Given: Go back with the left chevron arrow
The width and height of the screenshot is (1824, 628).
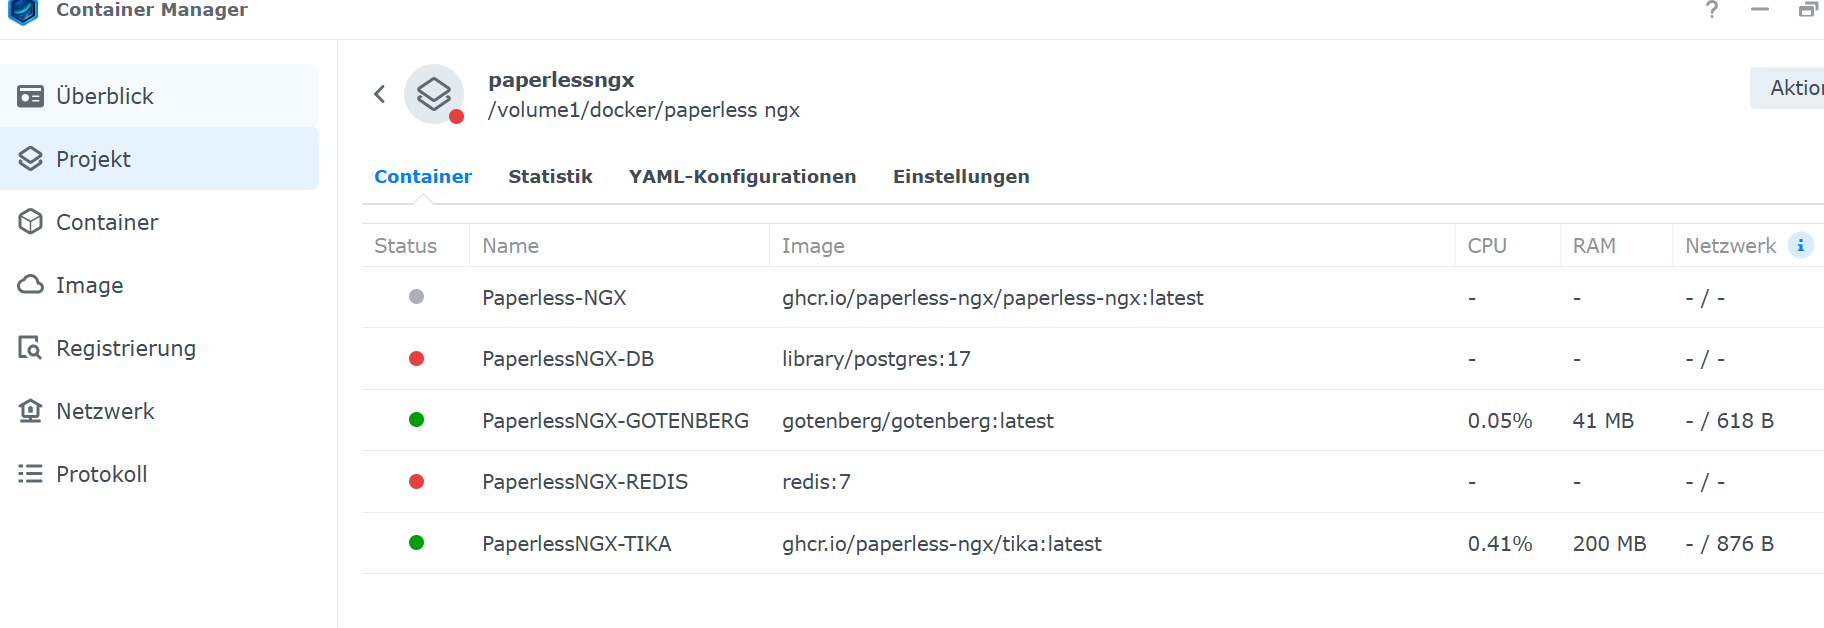Looking at the screenshot, I should click(379, 94).
